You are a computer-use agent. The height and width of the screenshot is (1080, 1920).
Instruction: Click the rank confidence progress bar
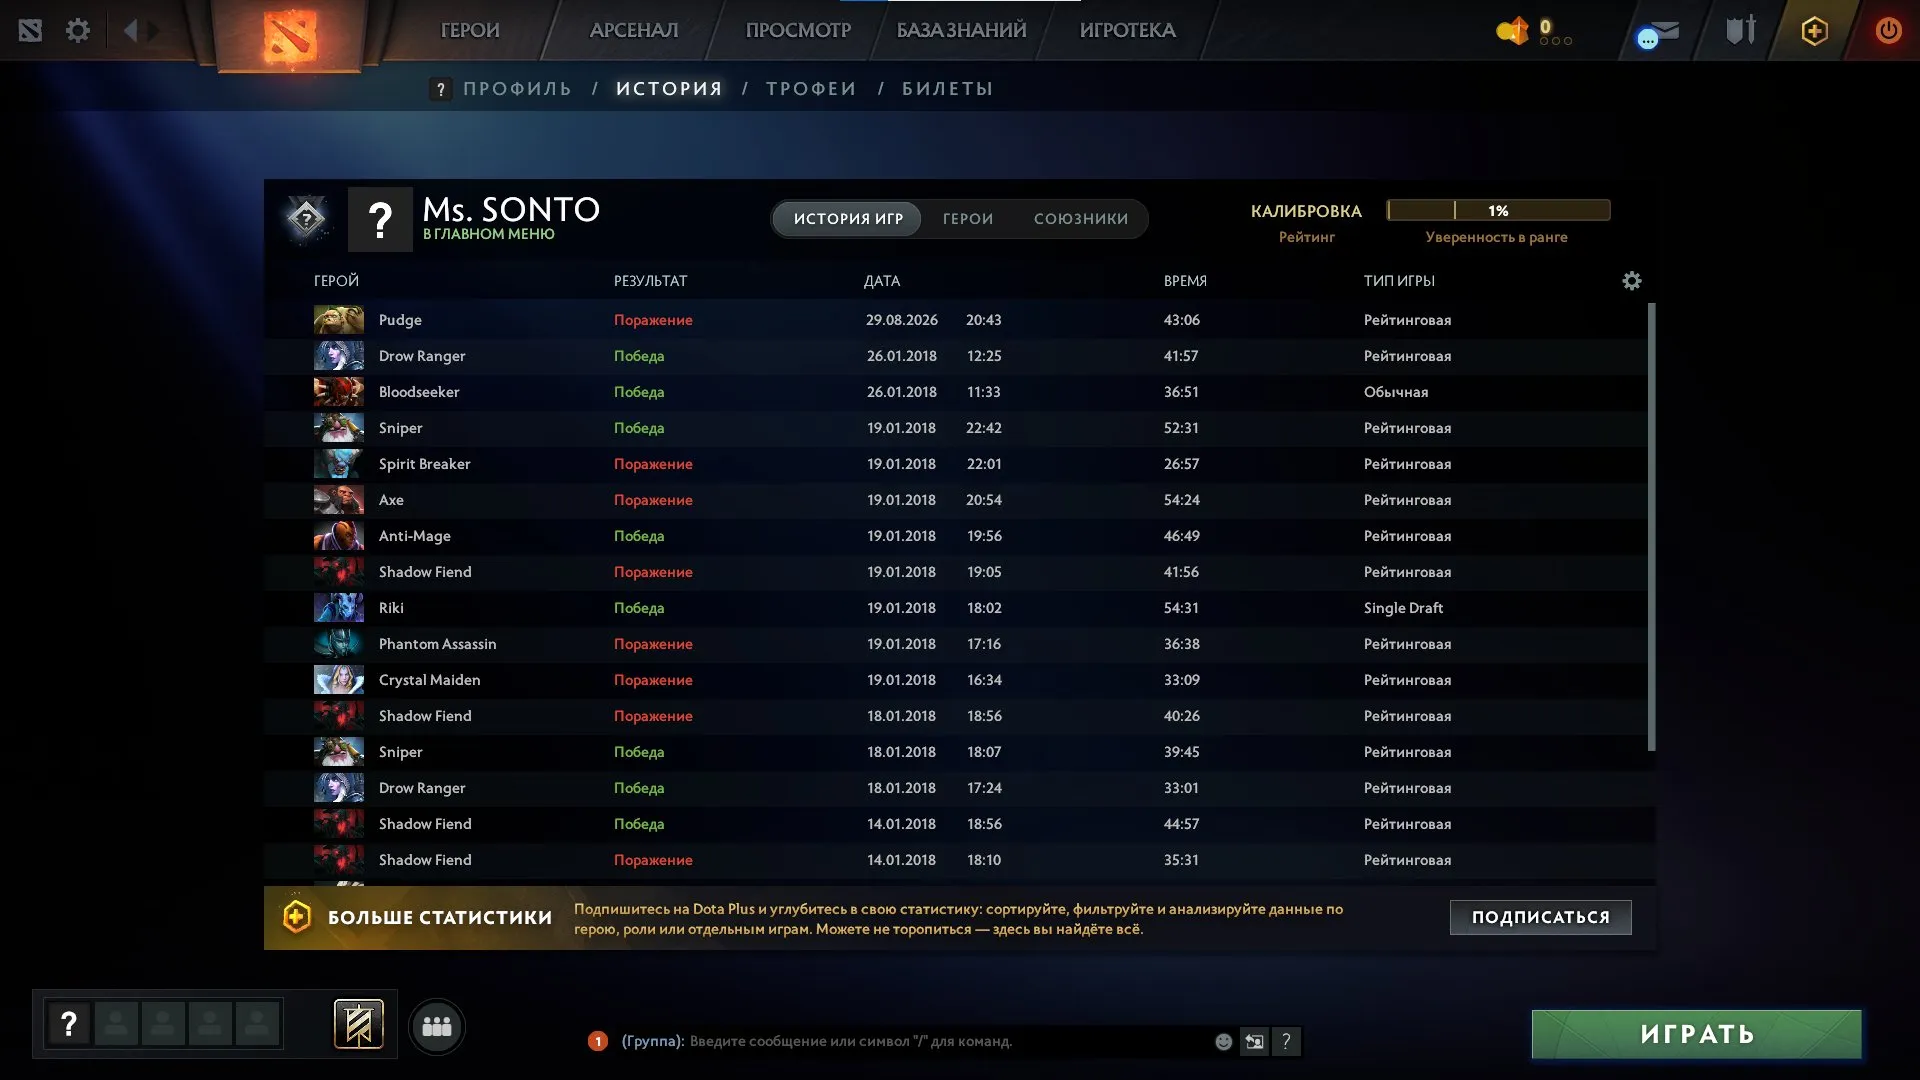click(x=1498, y=210)
